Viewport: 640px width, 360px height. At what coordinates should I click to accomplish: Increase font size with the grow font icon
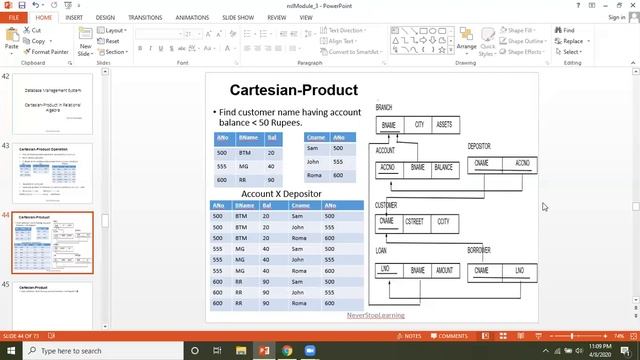[209, 34]
